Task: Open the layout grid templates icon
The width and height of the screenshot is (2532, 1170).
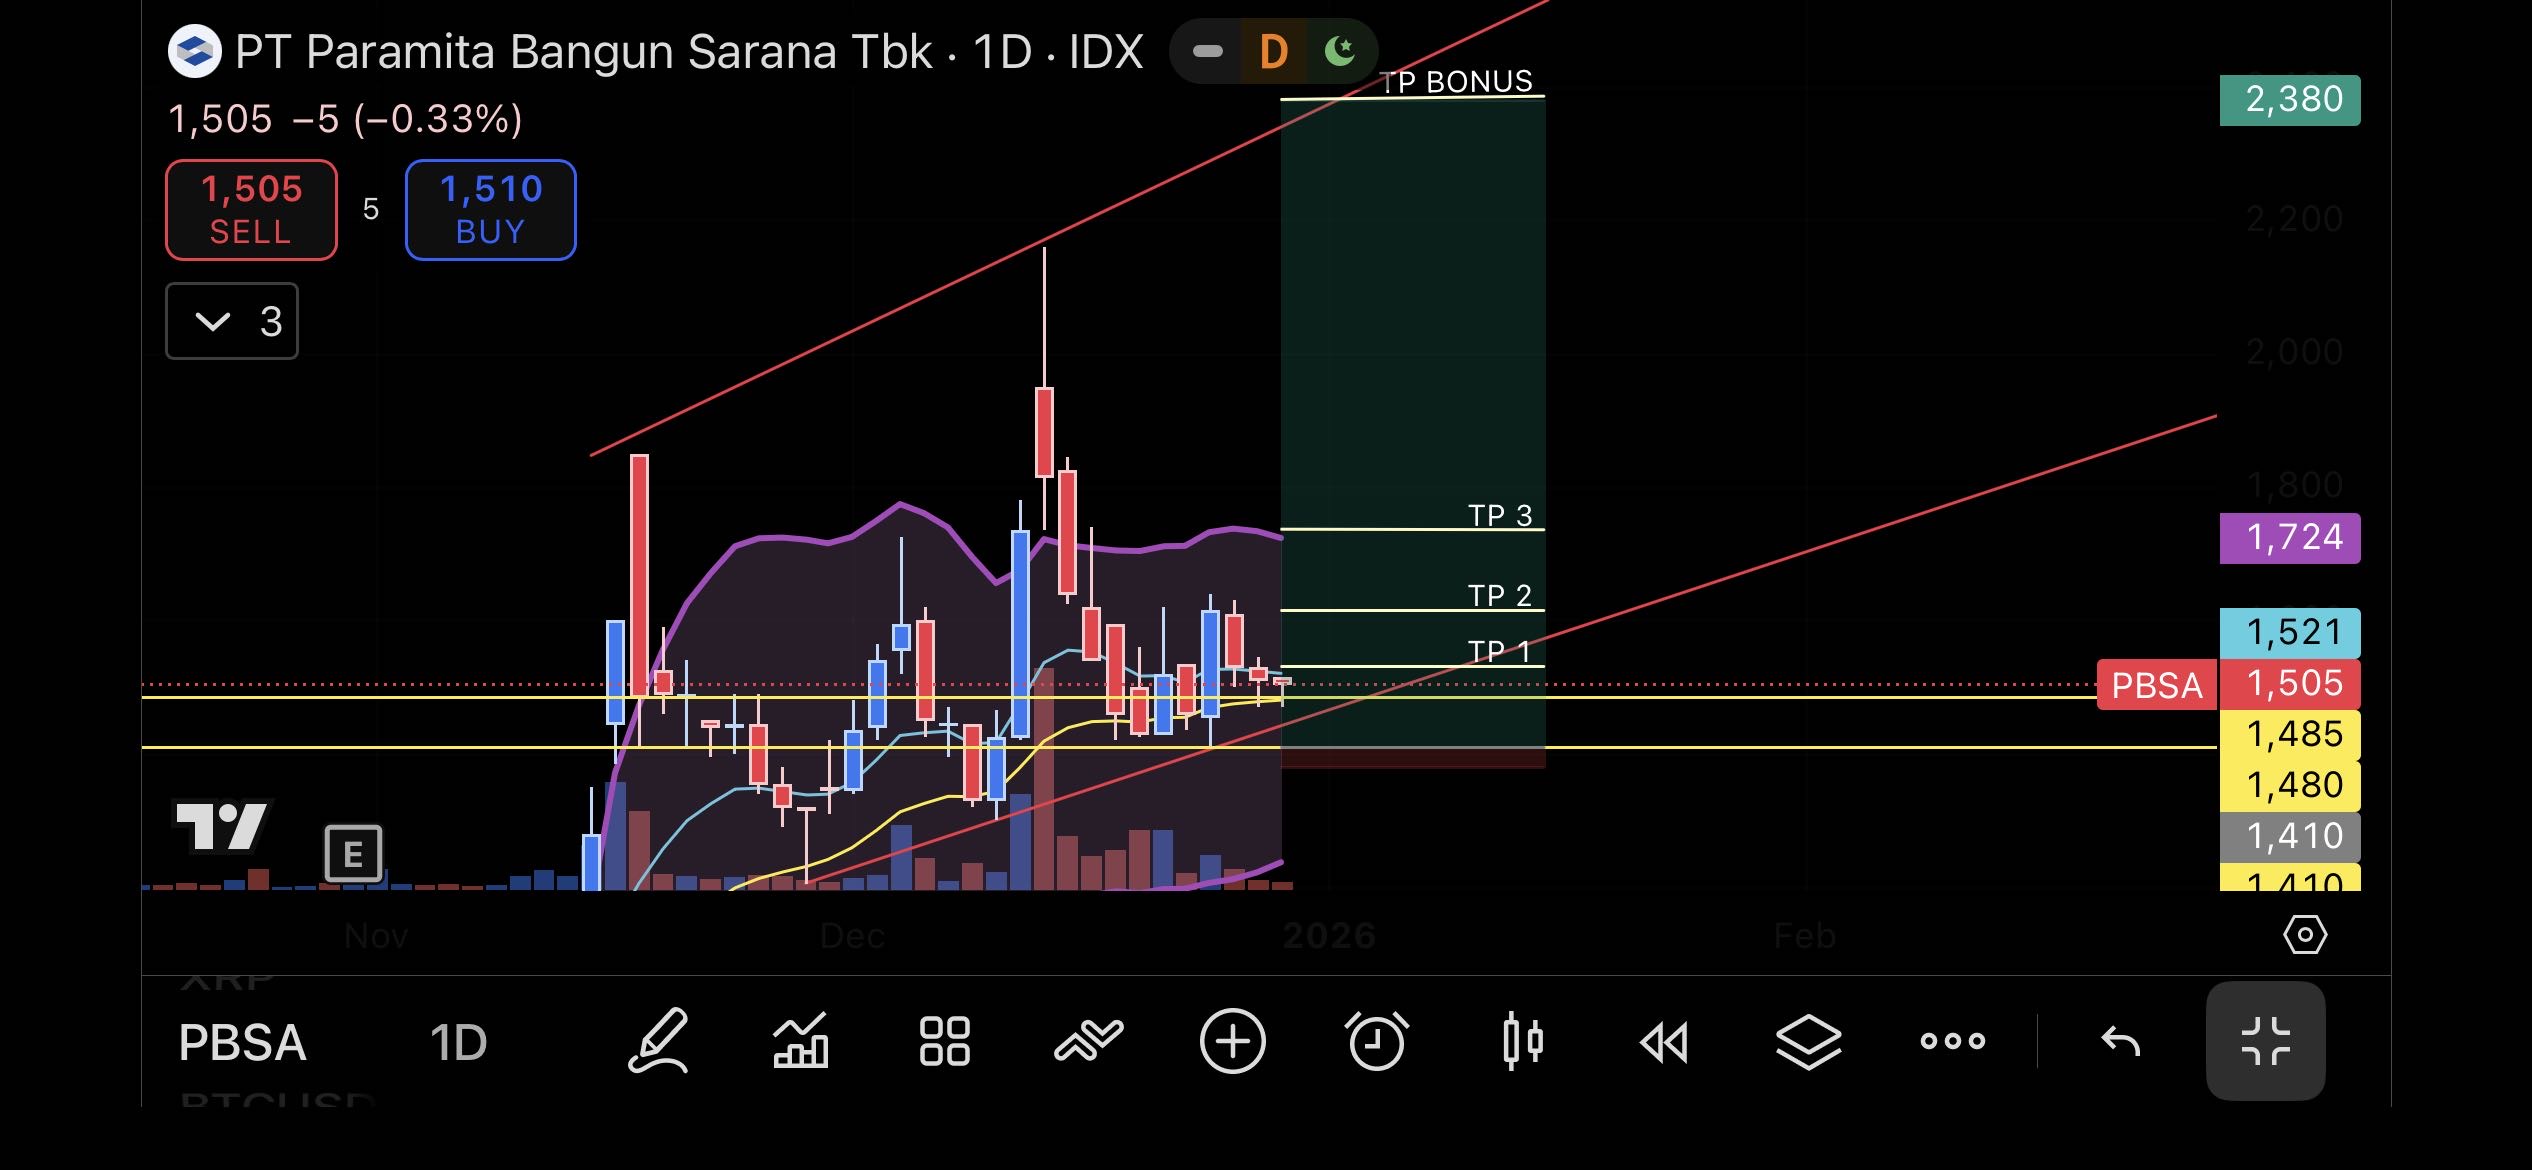Action: tap(944, 1041)
